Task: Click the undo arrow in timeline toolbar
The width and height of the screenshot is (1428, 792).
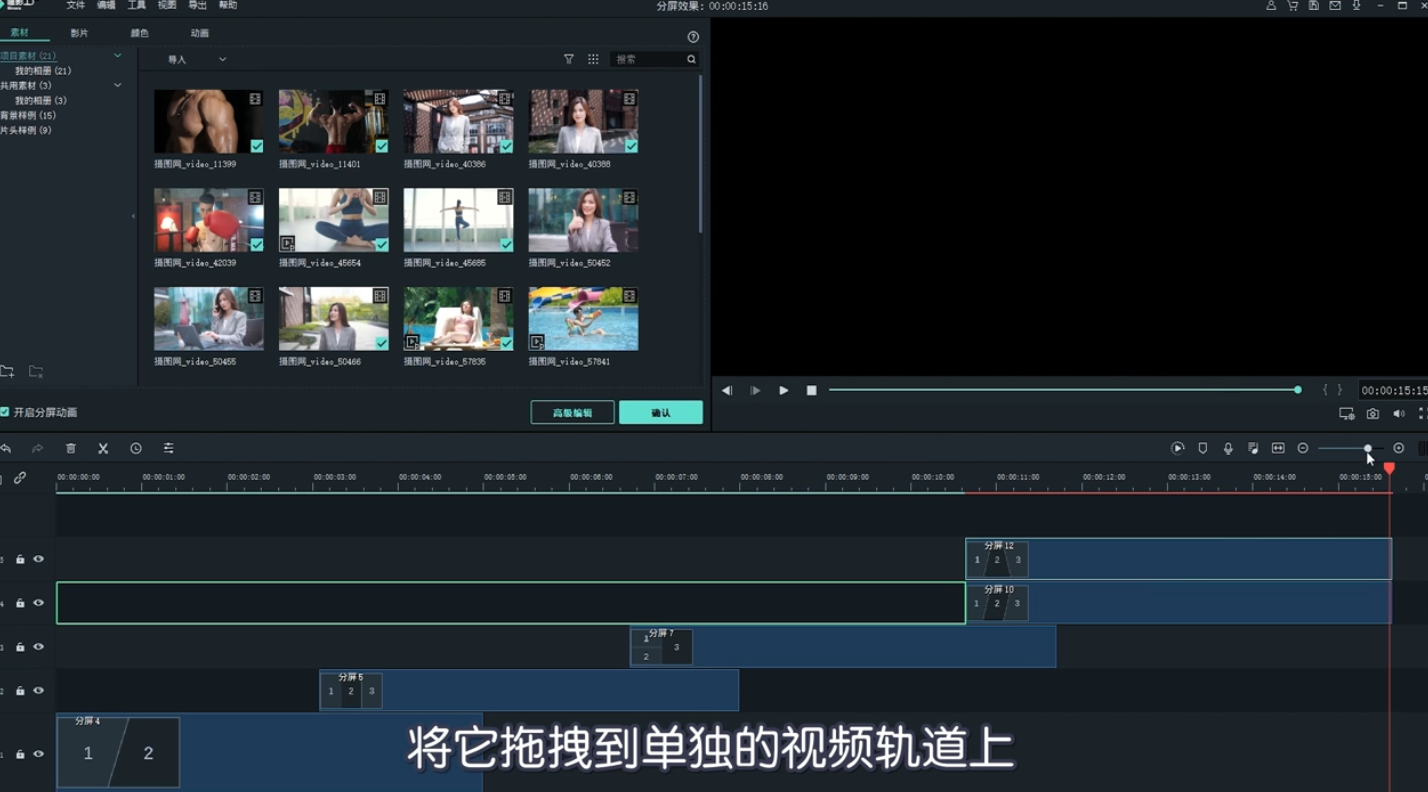Action: [6, 449]
